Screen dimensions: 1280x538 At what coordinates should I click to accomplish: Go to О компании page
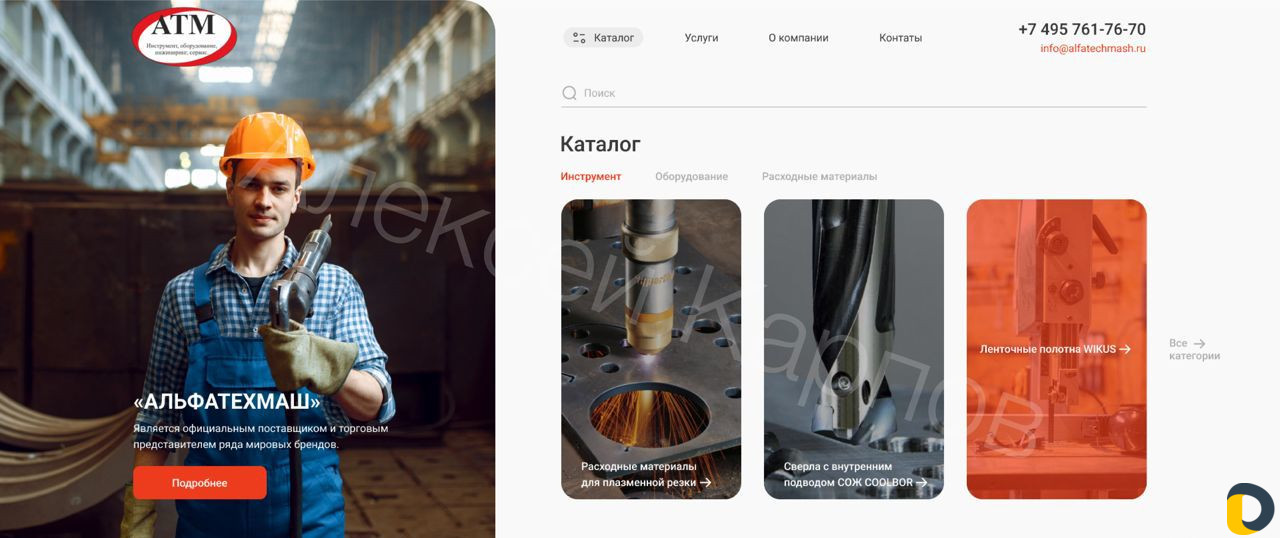tap(798, 38)
